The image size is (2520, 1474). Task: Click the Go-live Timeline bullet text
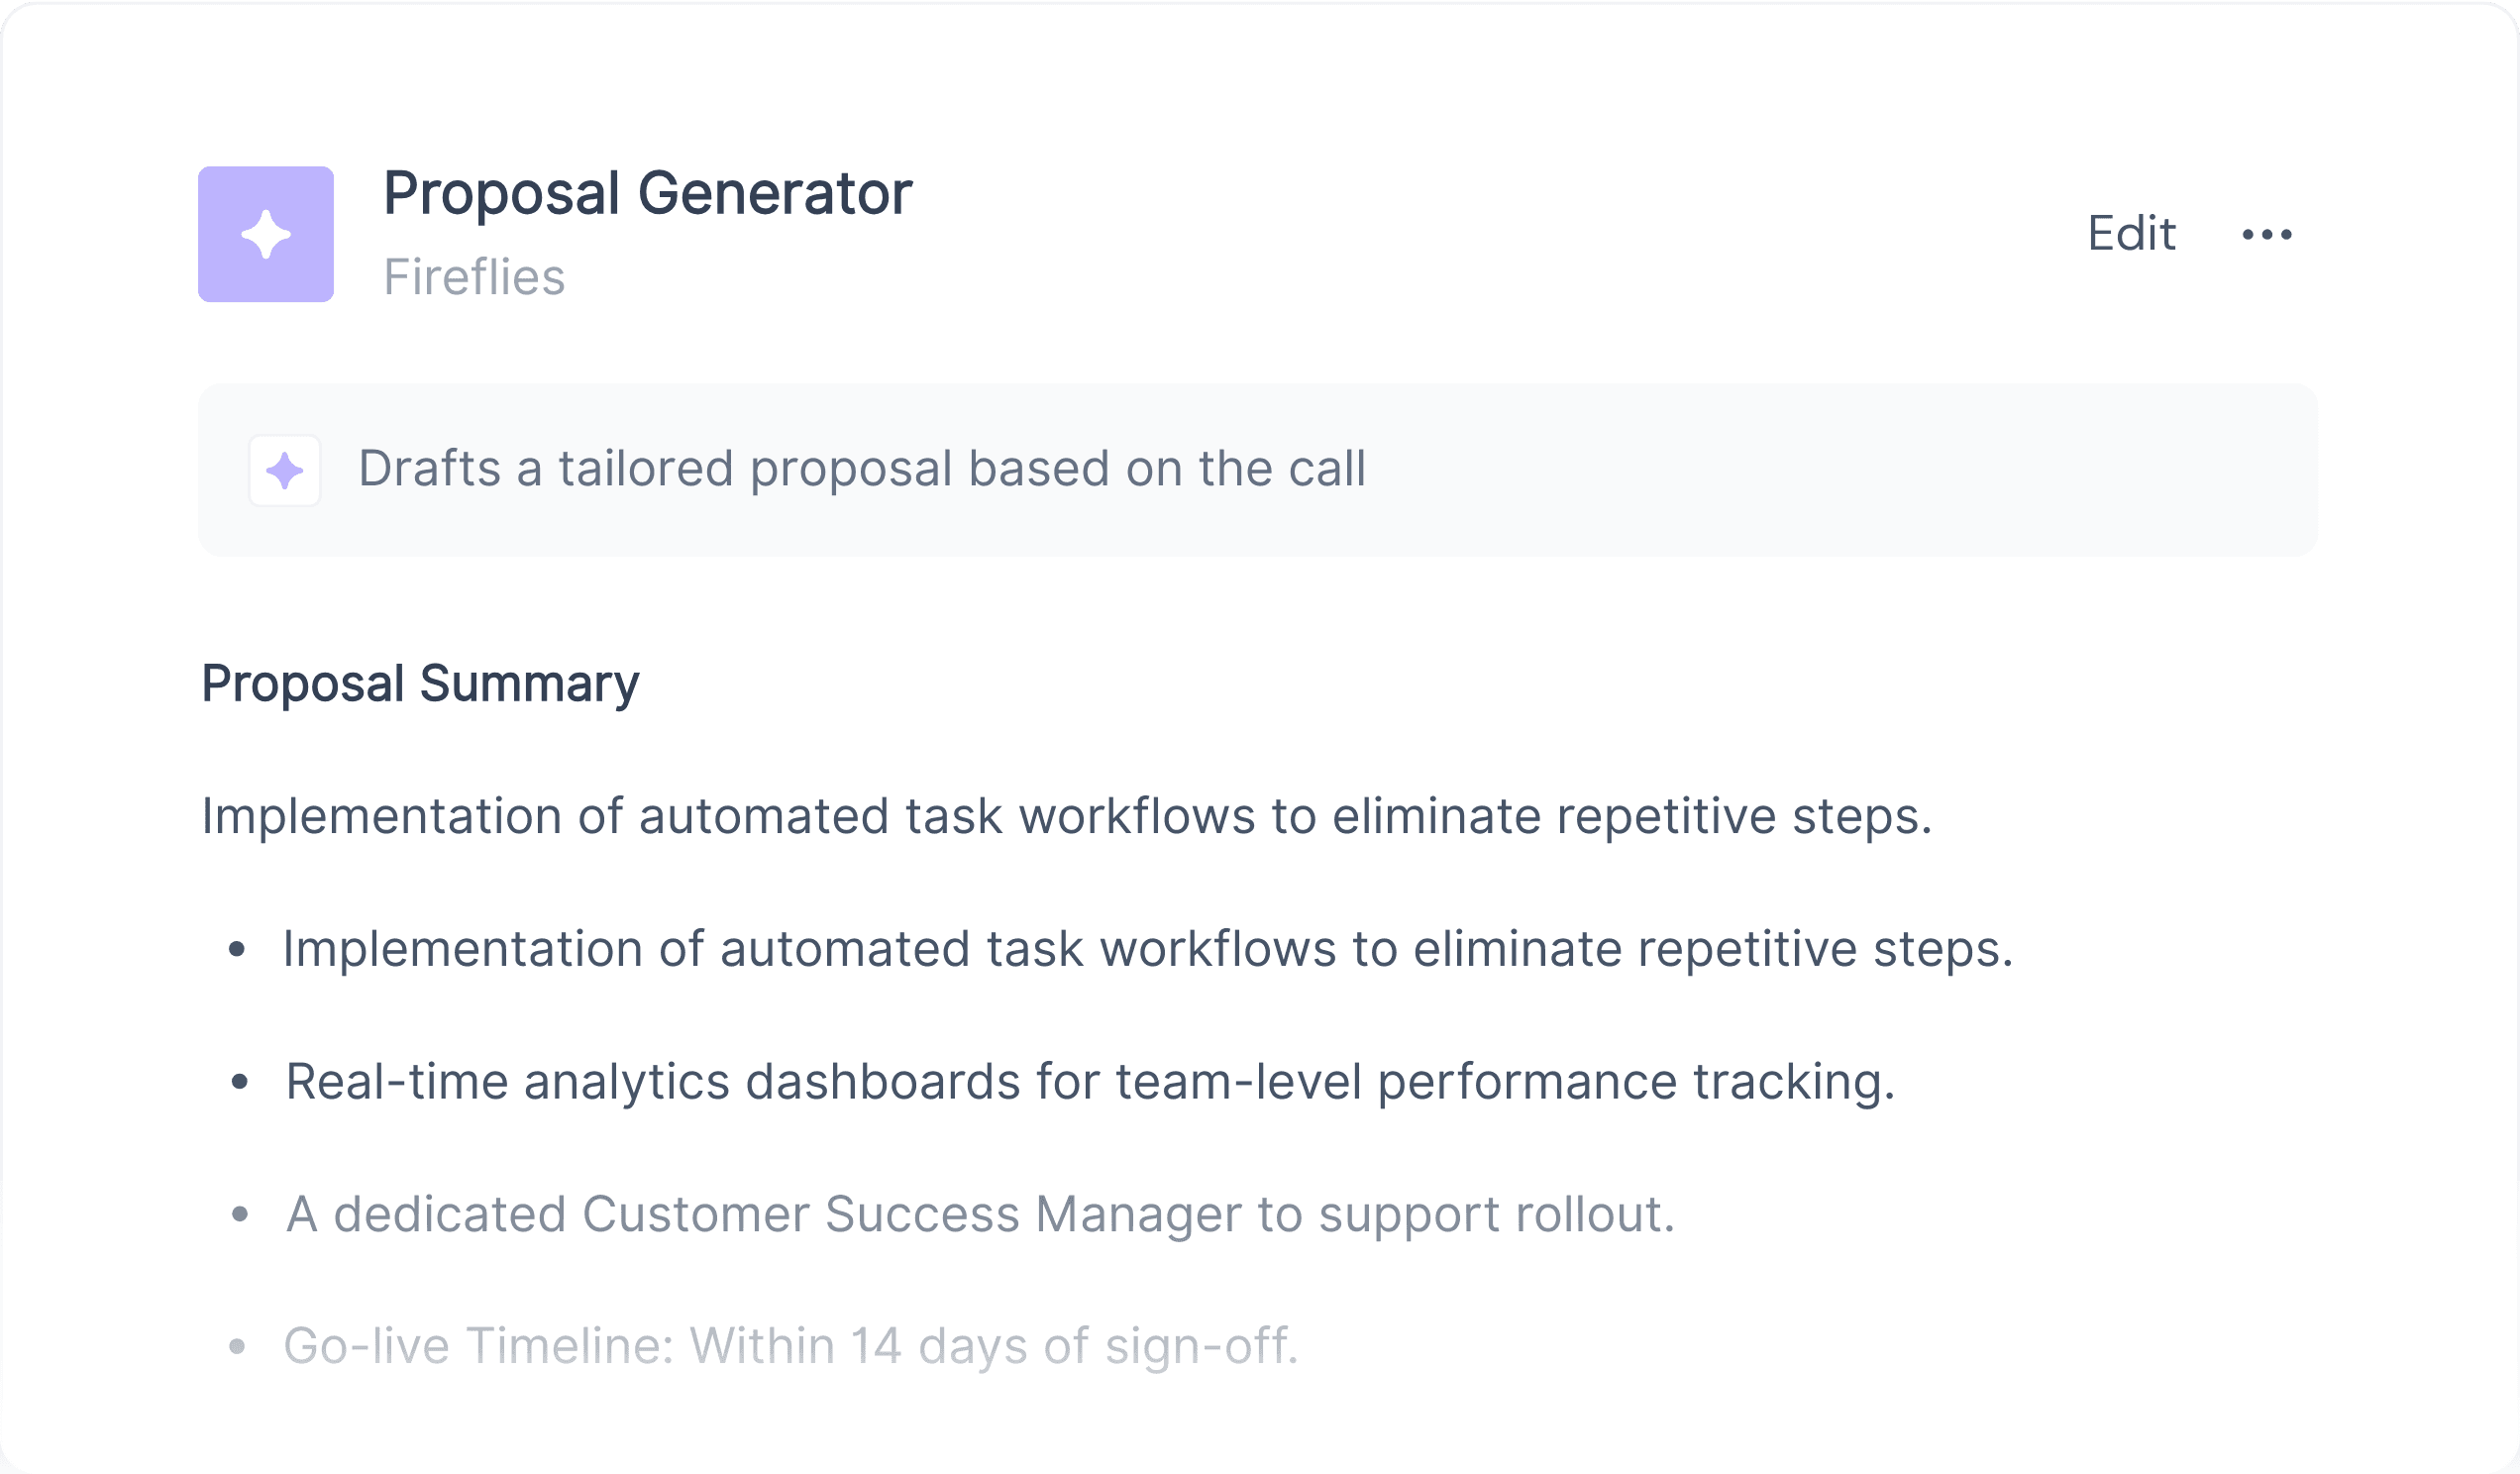pos(791,1347)
